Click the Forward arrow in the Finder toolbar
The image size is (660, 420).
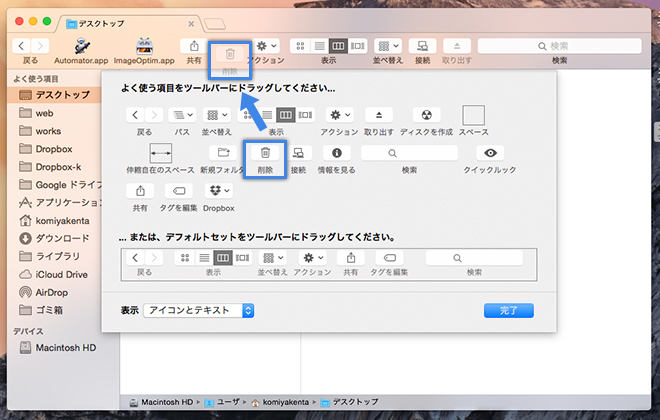[x=40, y=46]
